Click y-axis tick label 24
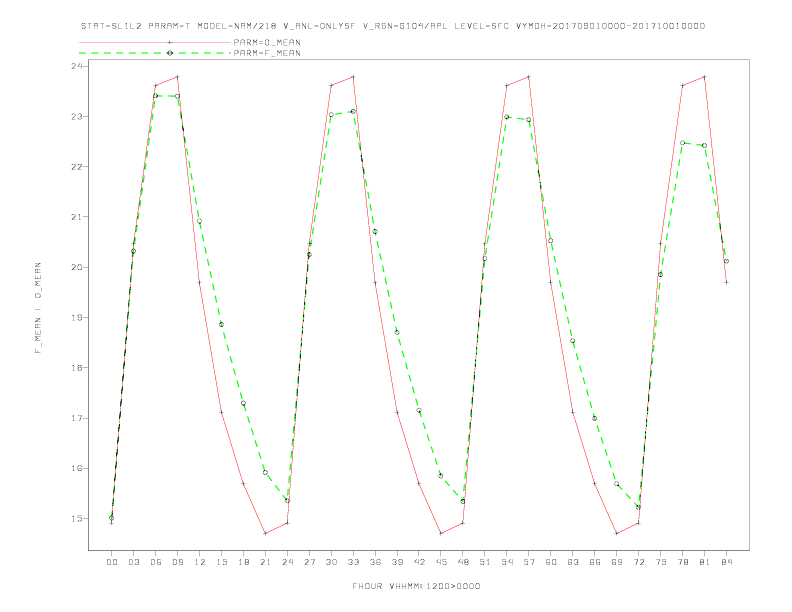The width and height of the screenshot is (792, 612). click(77, 66)
